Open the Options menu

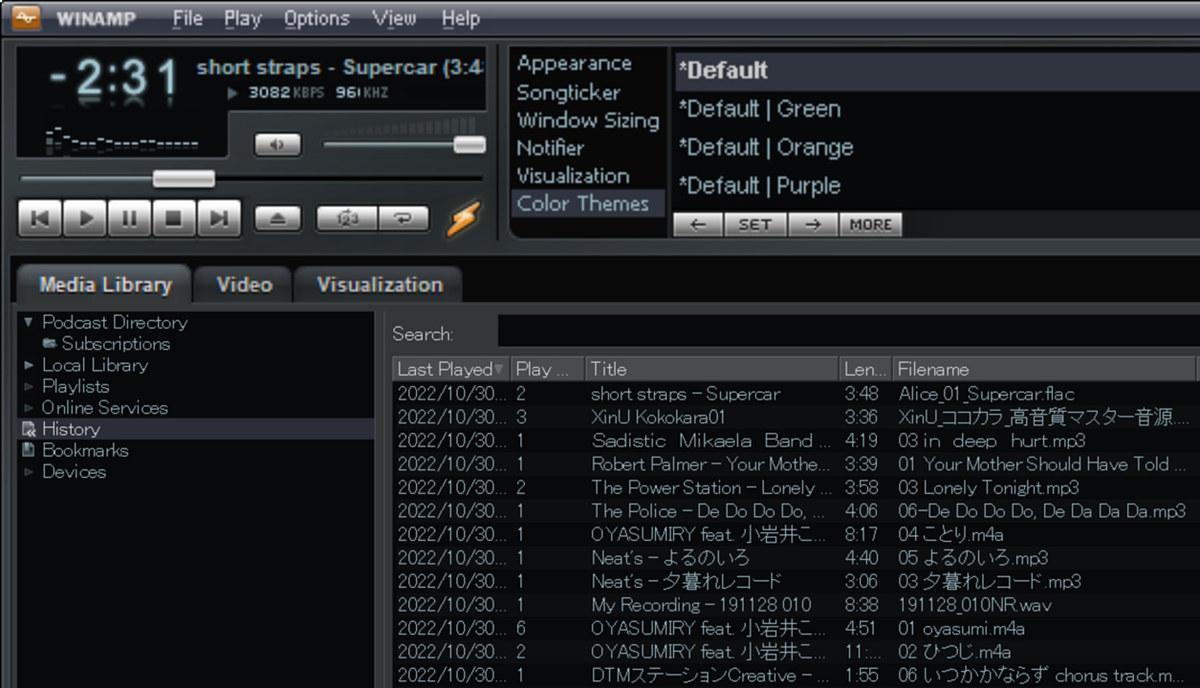click(x=317, y=18)
